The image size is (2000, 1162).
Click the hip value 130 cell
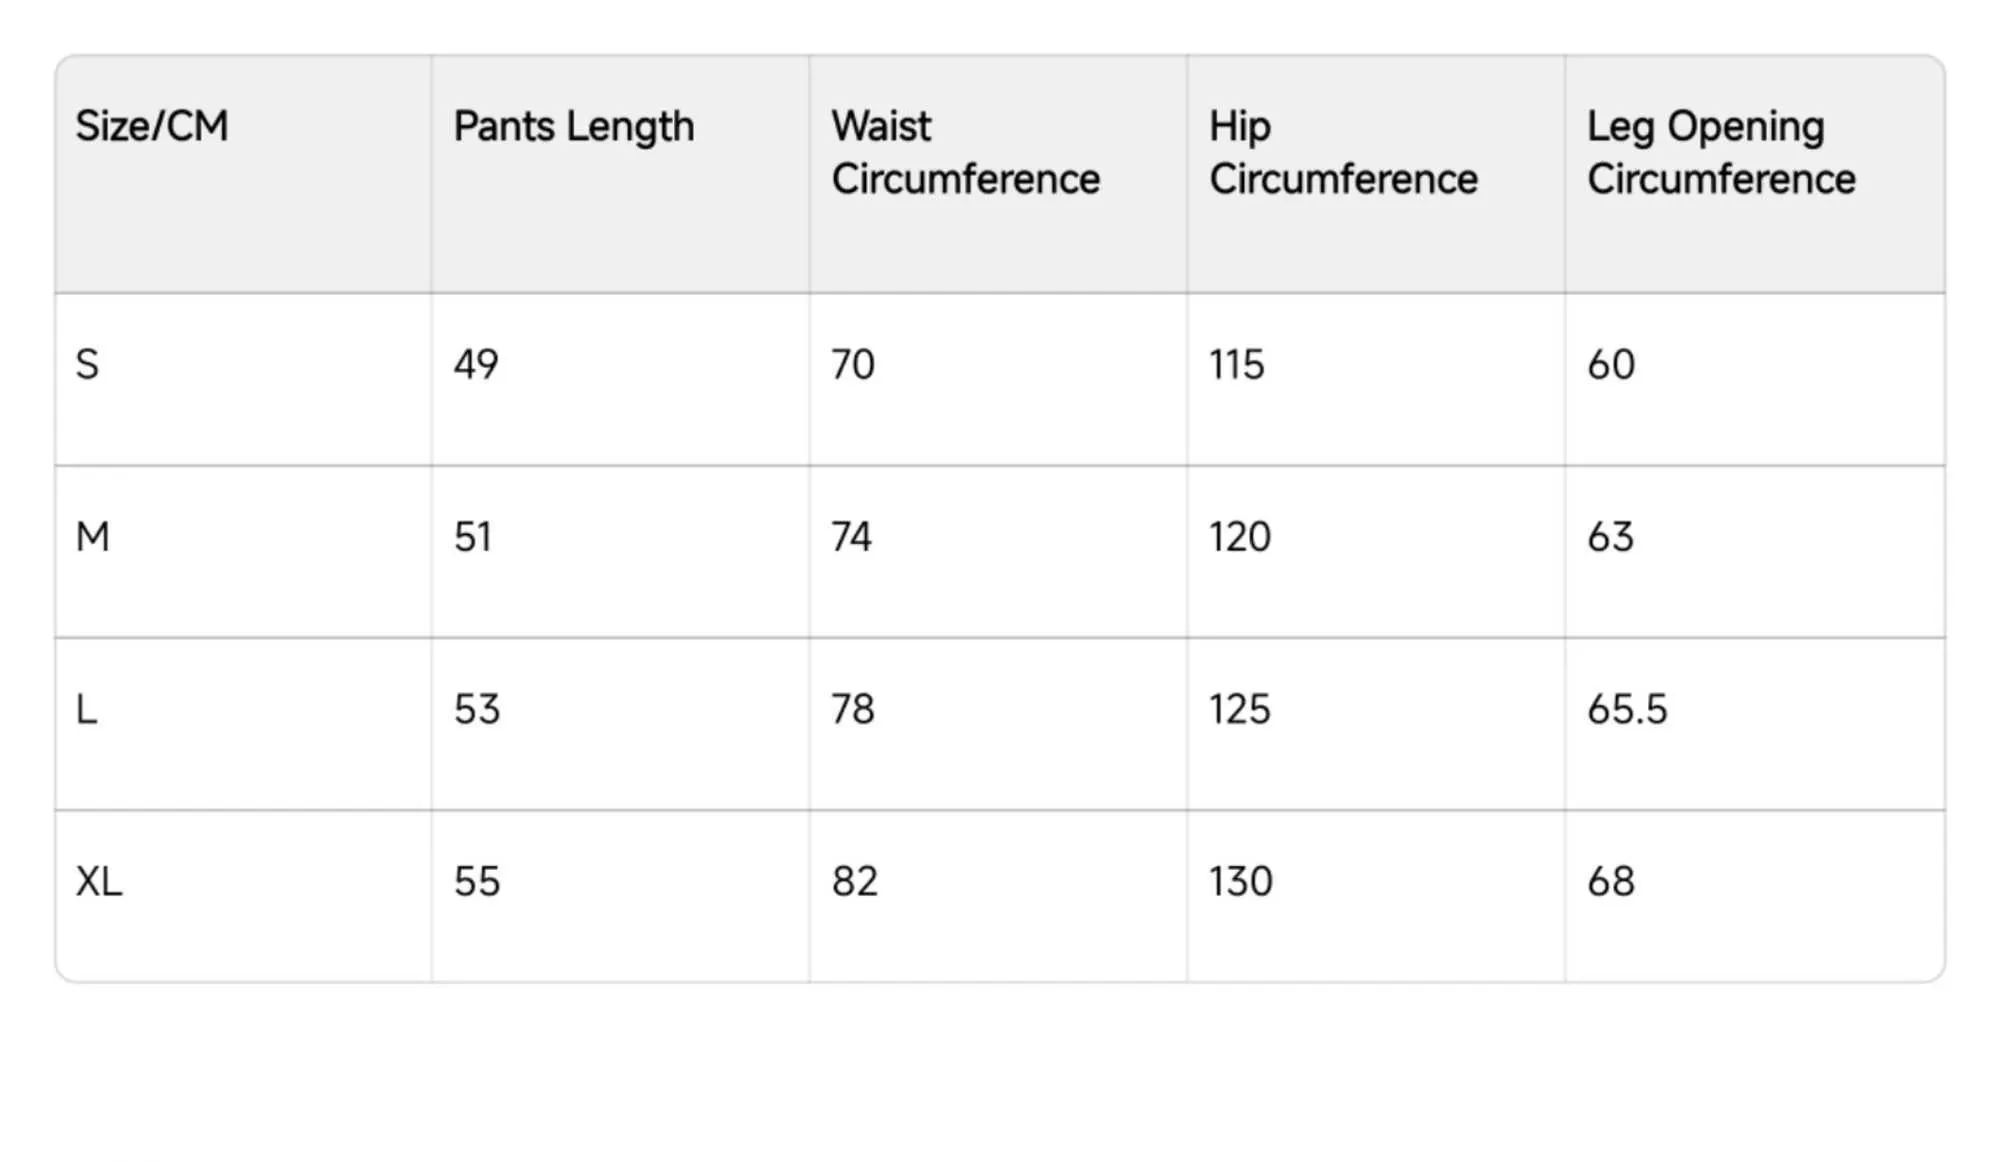(1241, 882)
